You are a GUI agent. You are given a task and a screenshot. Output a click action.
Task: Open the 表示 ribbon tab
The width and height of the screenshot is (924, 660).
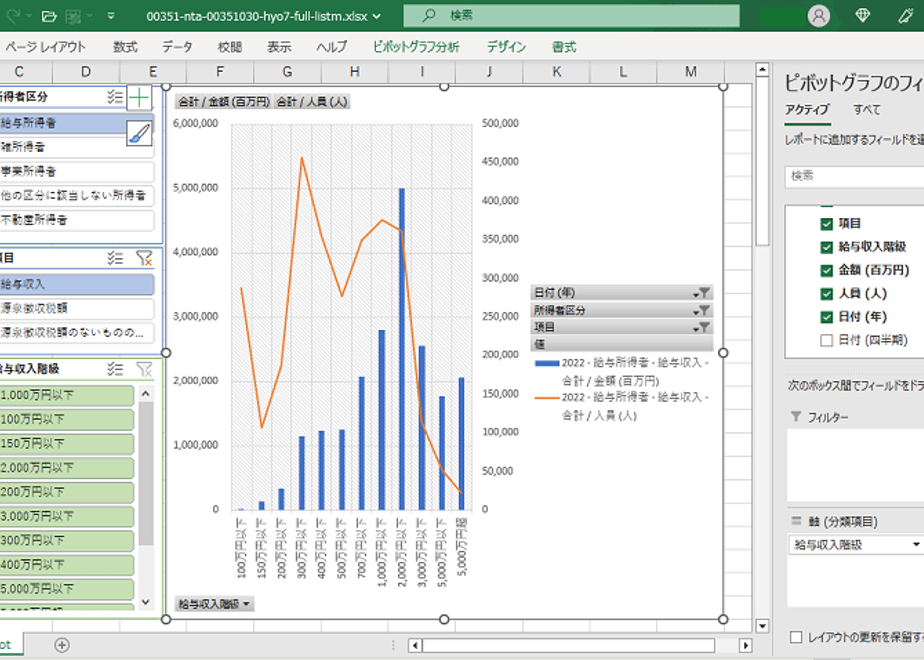[x=279, y=47]
